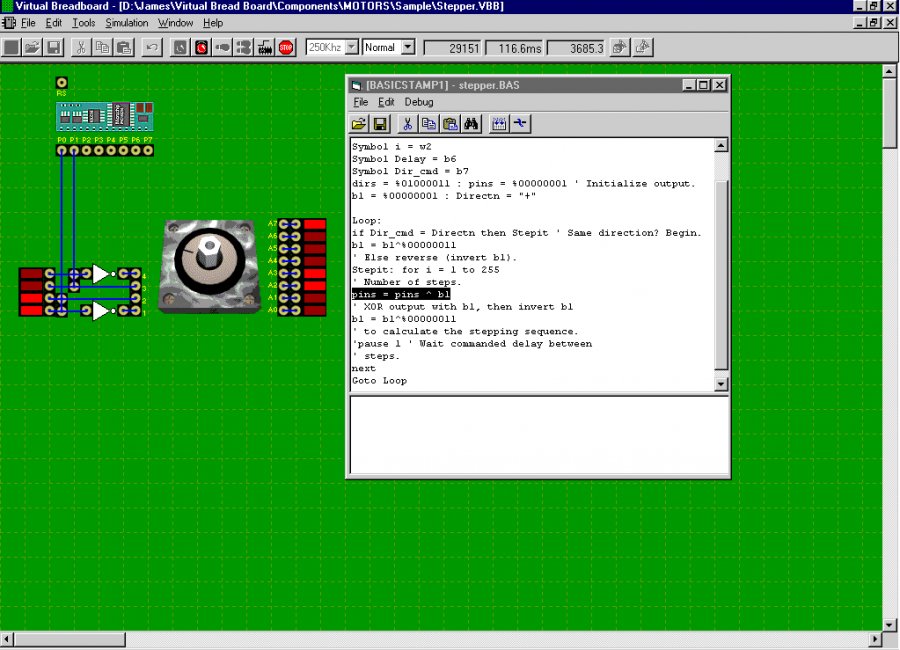Click the breadboard horizontal scrollbar right arrow

[x=875, y=639]
